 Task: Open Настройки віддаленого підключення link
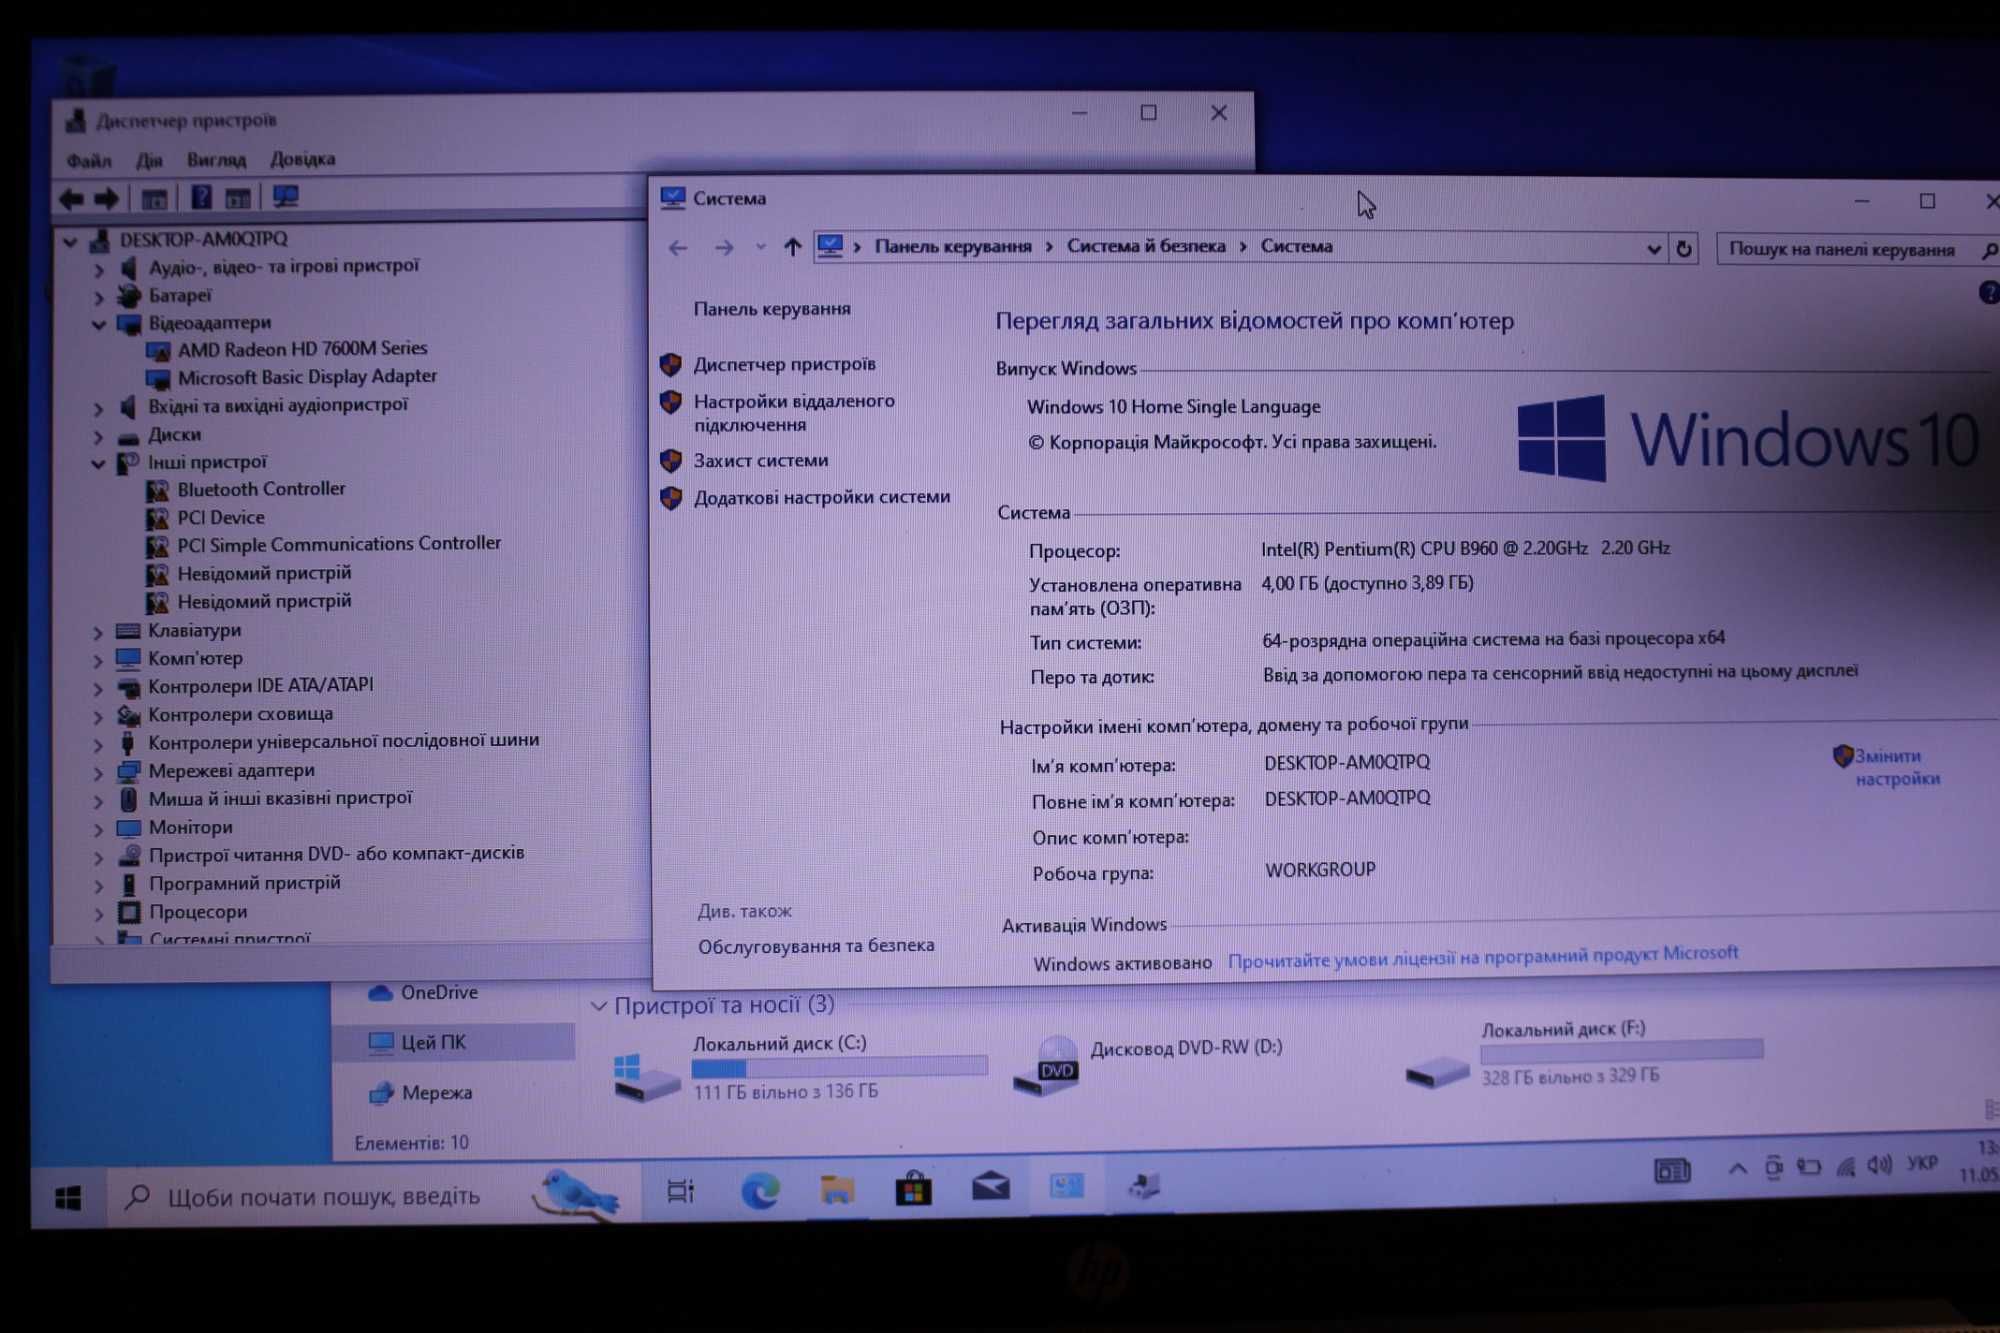[x=794, y=413]
